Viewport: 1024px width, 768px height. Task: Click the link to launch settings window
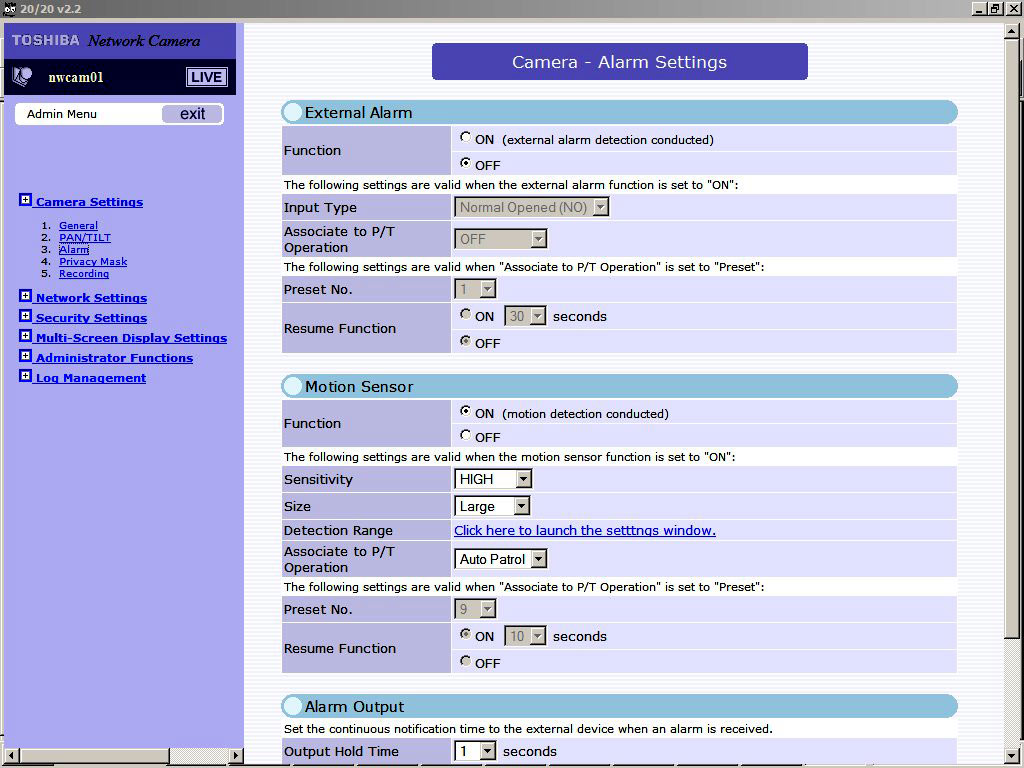[x=584, y=531]
